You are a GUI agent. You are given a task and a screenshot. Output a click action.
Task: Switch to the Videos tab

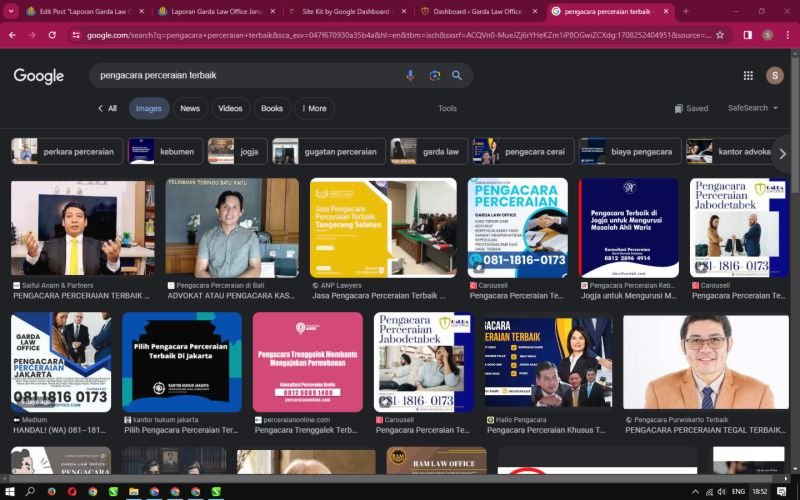pos(230,108)
